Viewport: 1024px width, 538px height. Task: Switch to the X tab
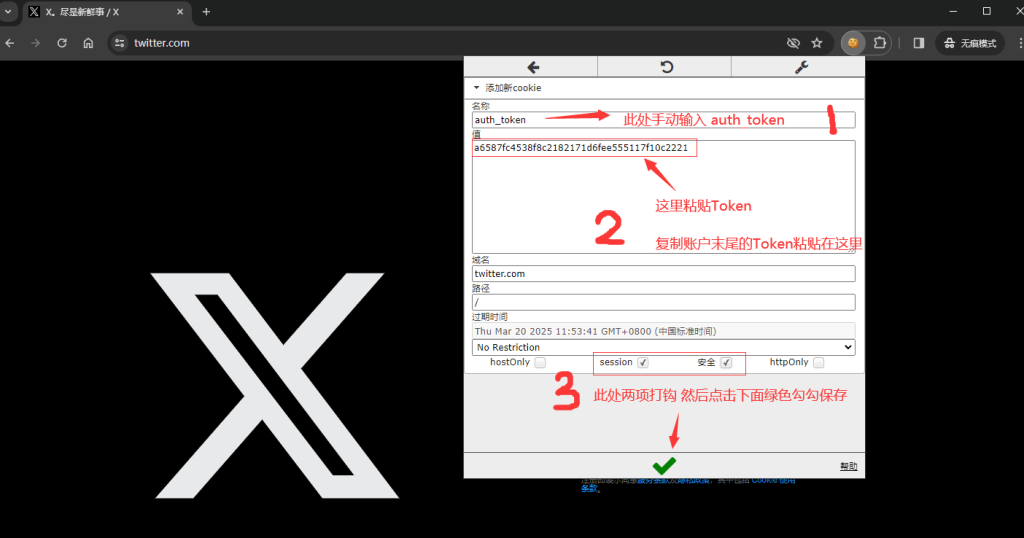tap(106, 12)
